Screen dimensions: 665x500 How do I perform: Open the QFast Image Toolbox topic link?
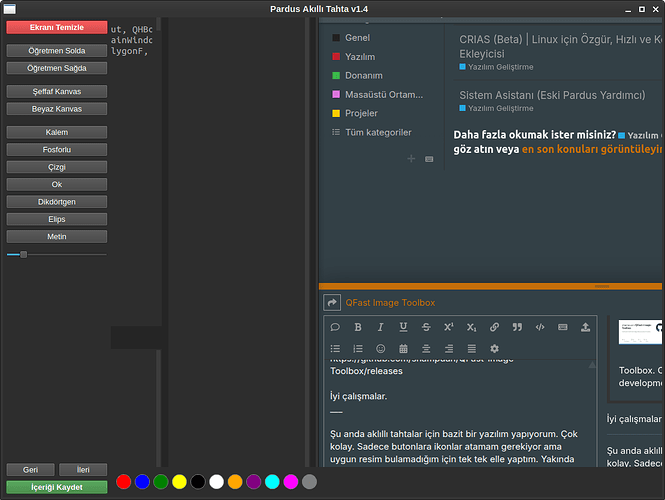point(390,302)
